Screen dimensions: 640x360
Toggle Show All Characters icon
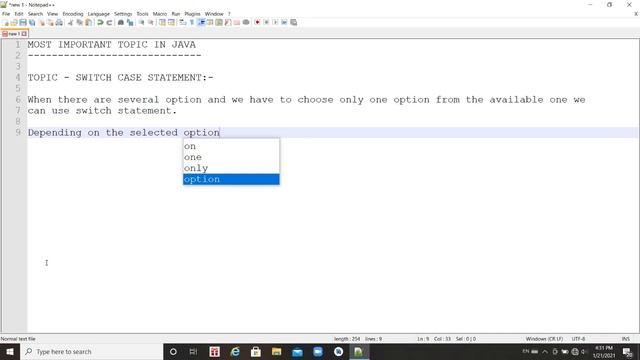(192, 22)
